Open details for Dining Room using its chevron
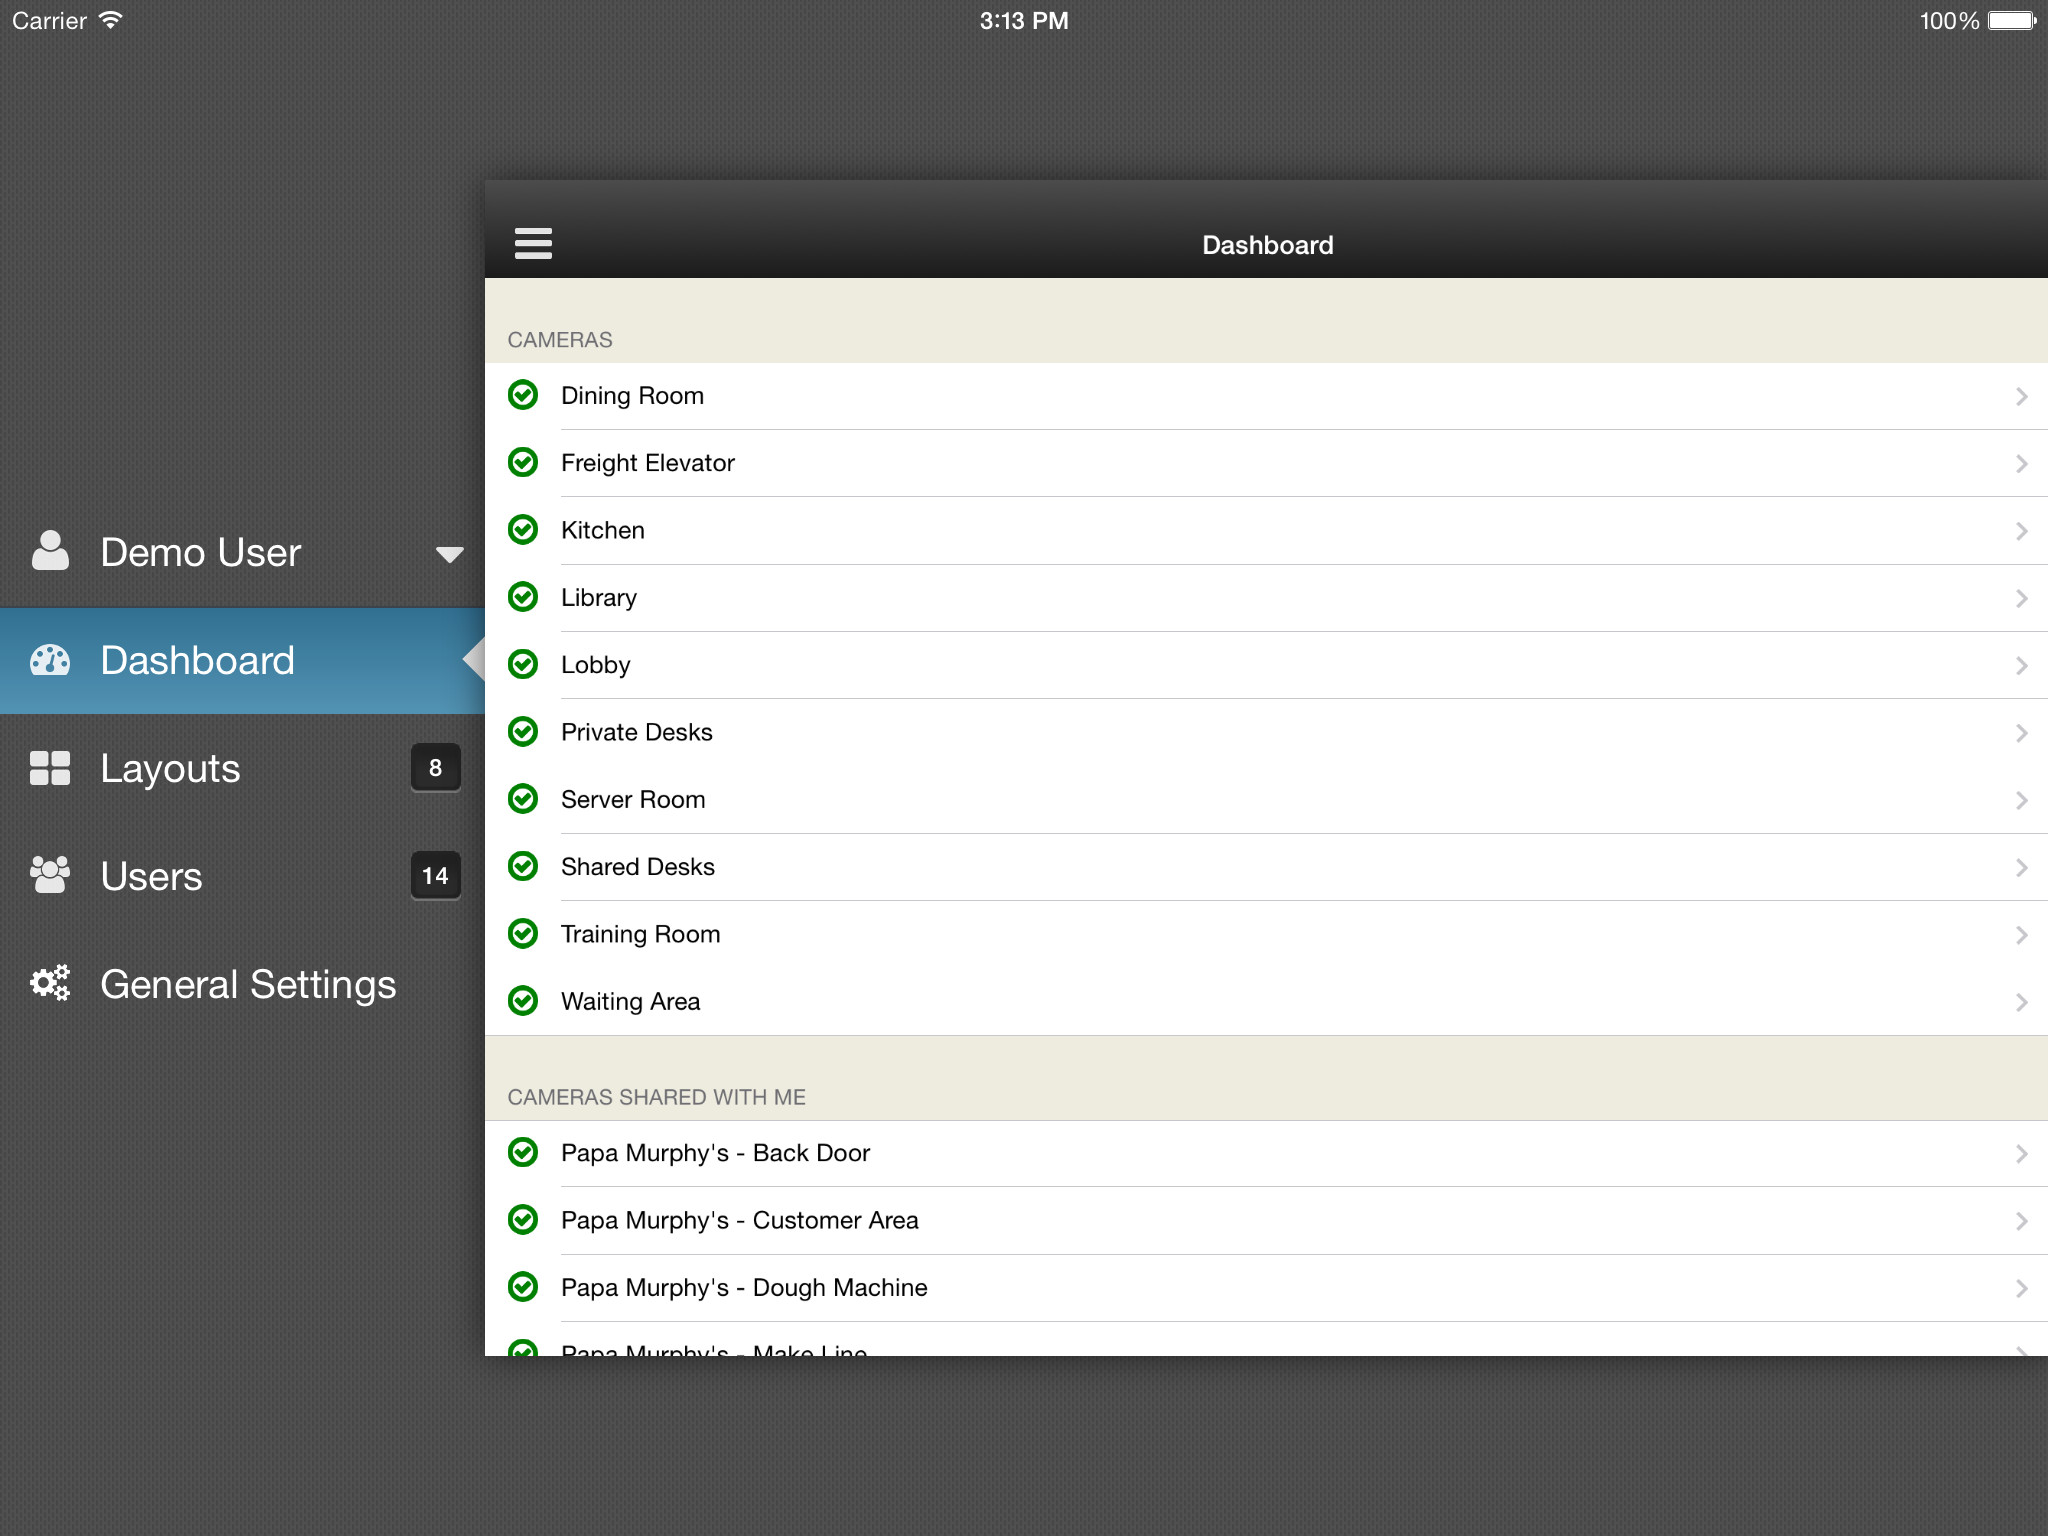This screenshot has height=1536, width=2048. pos(2022,395)
